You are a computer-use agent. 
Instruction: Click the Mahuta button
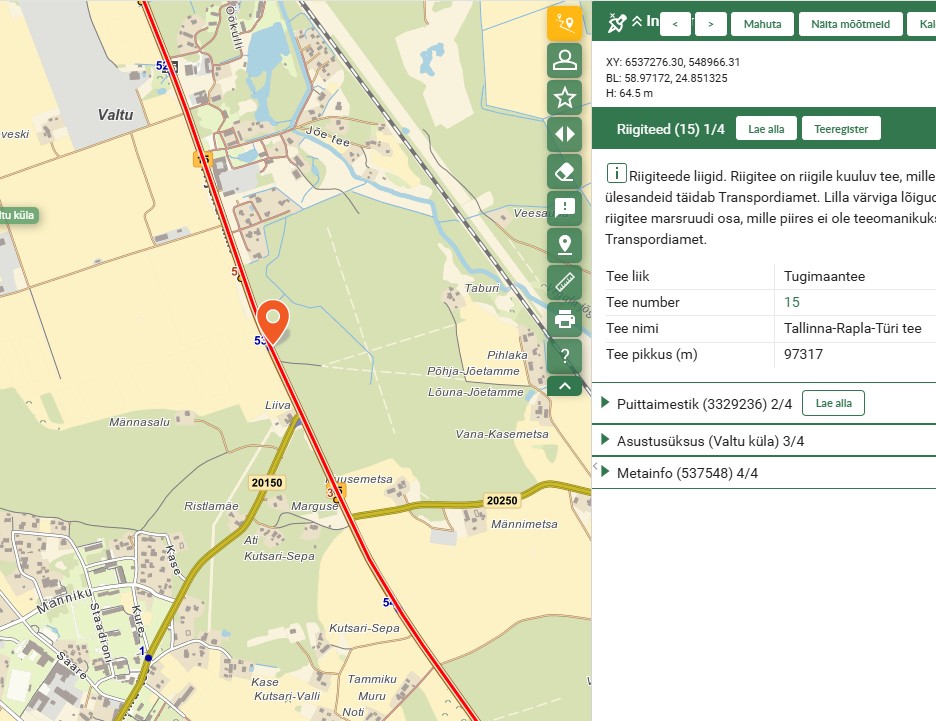[x=762, y=24]
